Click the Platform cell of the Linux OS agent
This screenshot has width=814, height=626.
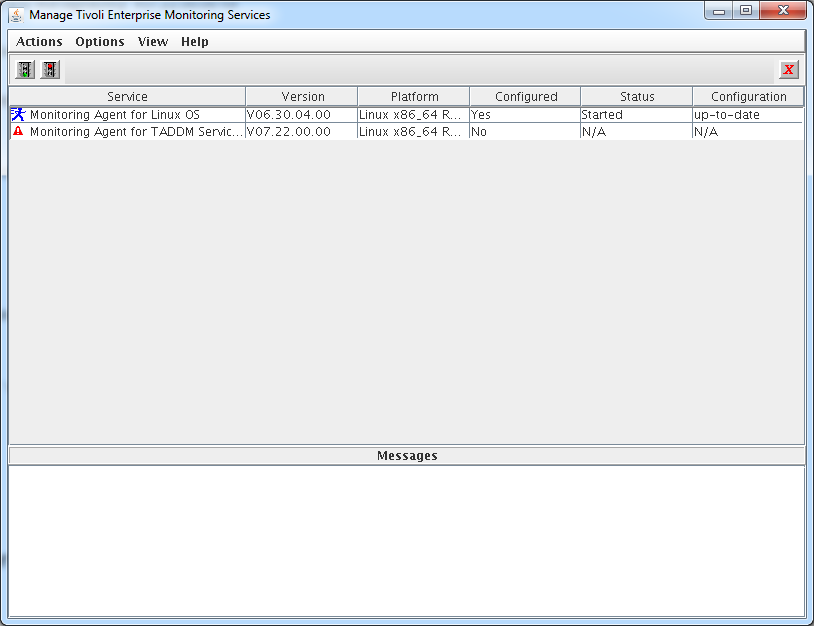click(414, 115)
